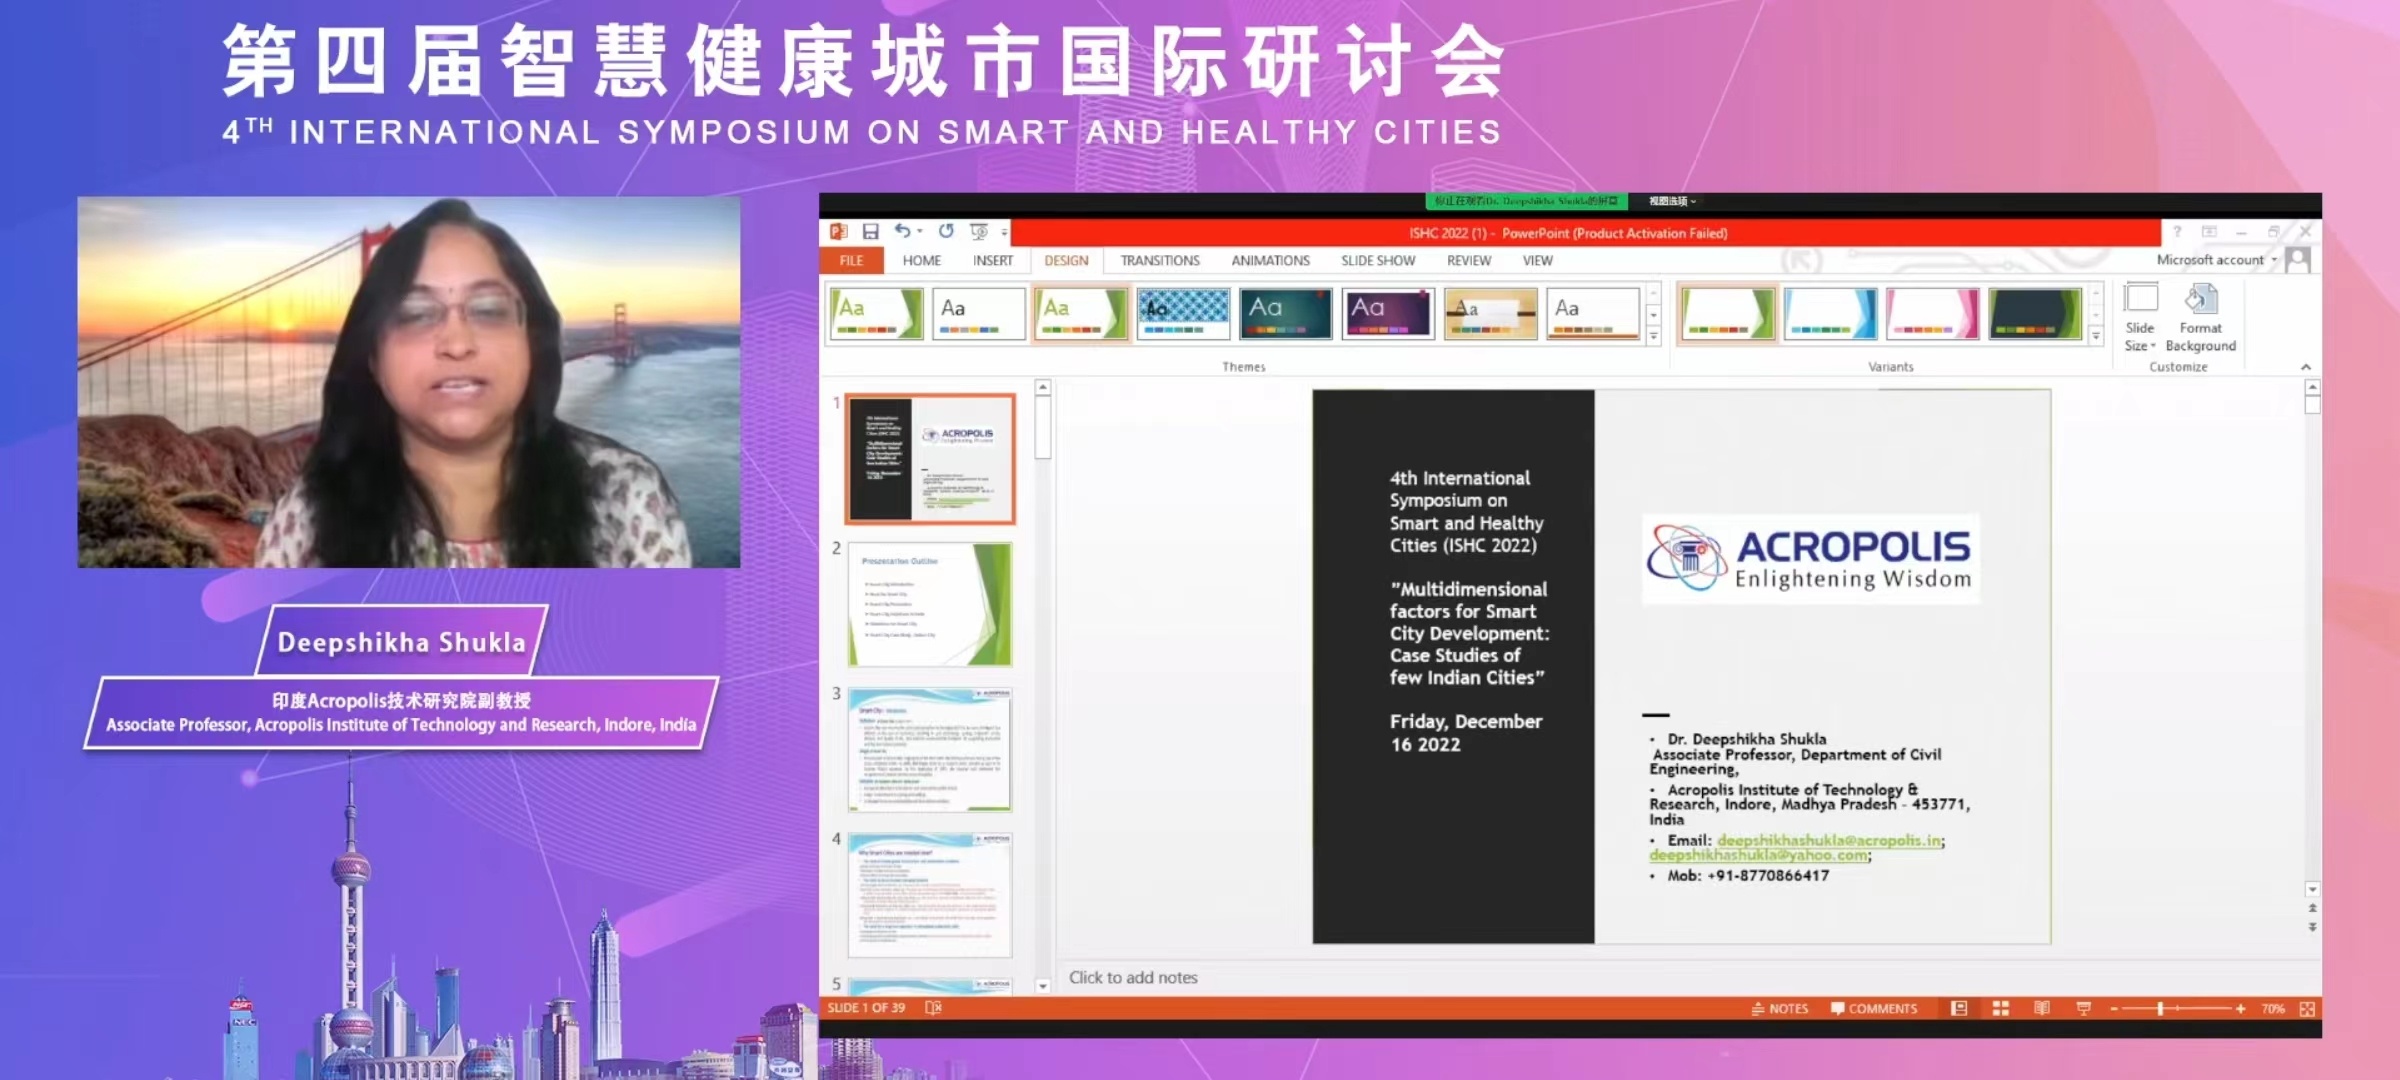Click the zoom slider handle
The image size is (2400, 1080).
(2160, 1009)
